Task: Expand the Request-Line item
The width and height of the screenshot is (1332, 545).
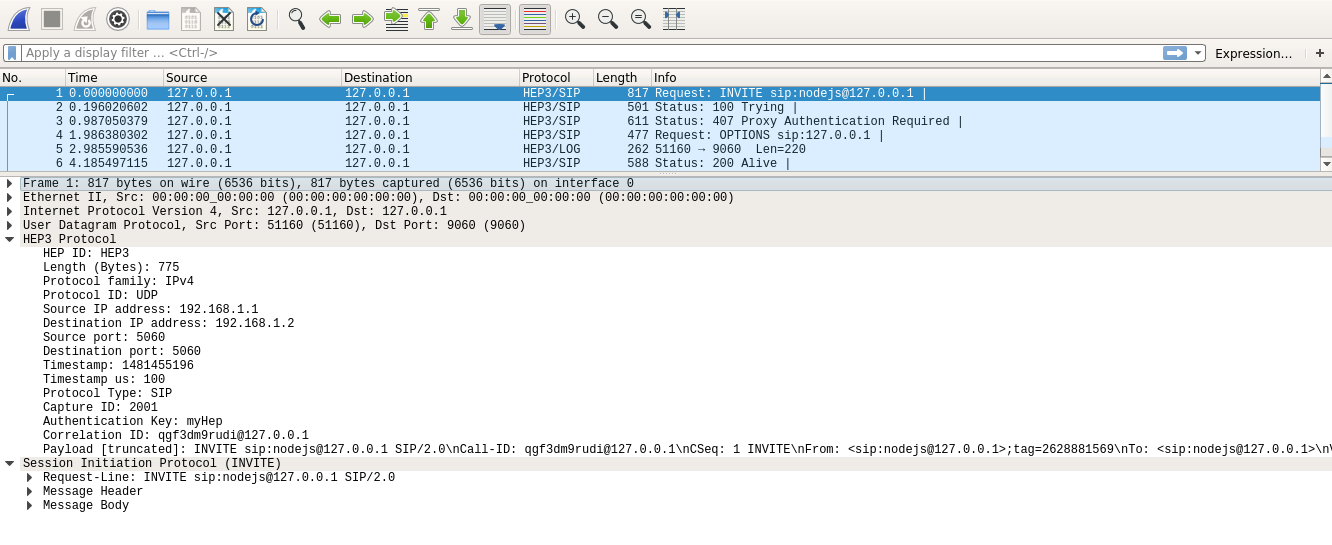Action: point(29,477)
